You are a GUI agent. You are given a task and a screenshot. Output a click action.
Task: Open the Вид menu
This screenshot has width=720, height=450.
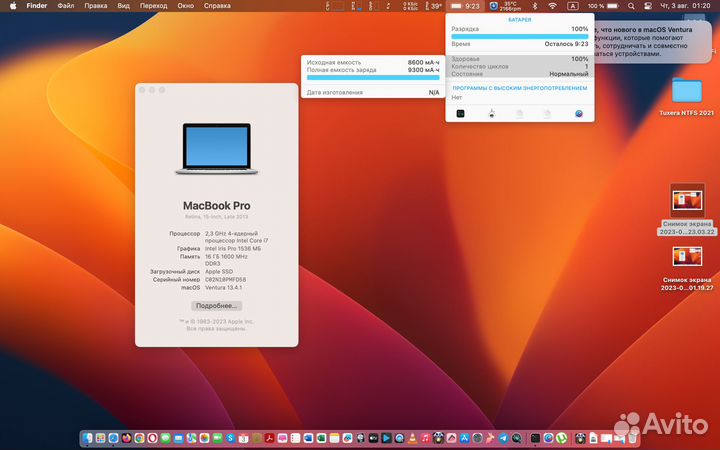(x=123, y=6)
